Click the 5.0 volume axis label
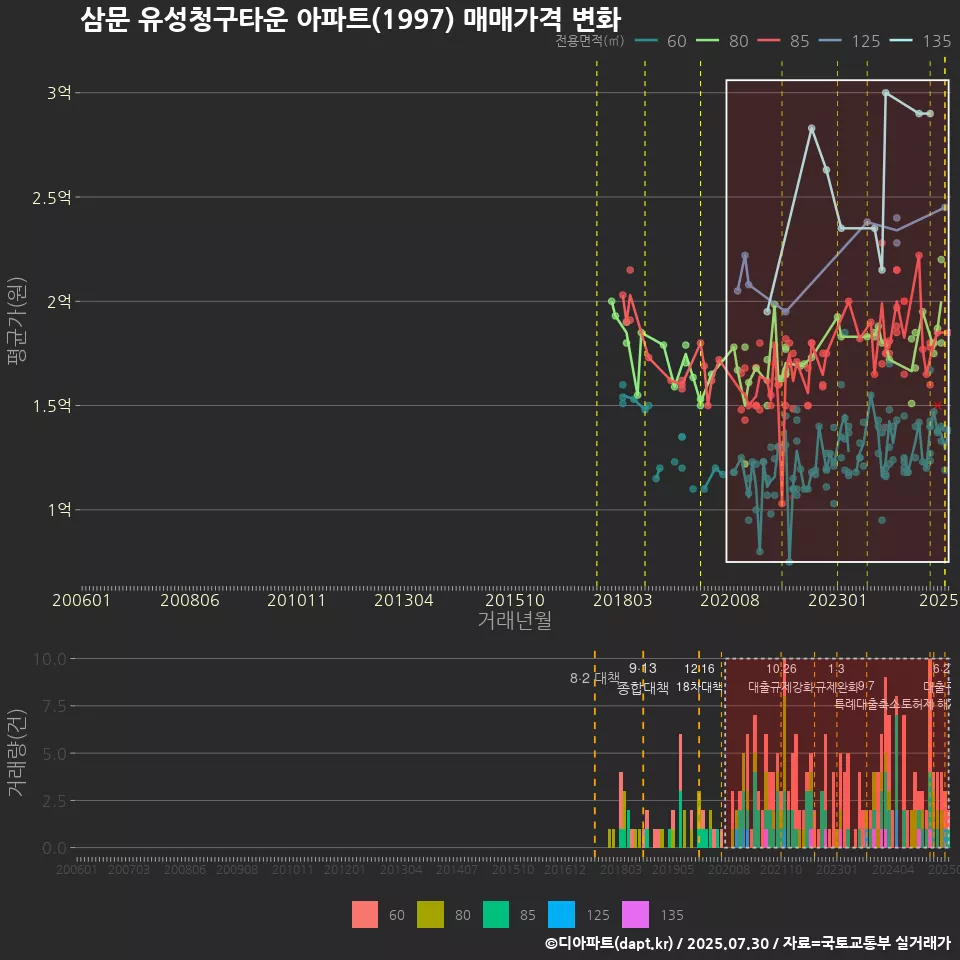The image size is (960, 960). [x=54, y=754]
